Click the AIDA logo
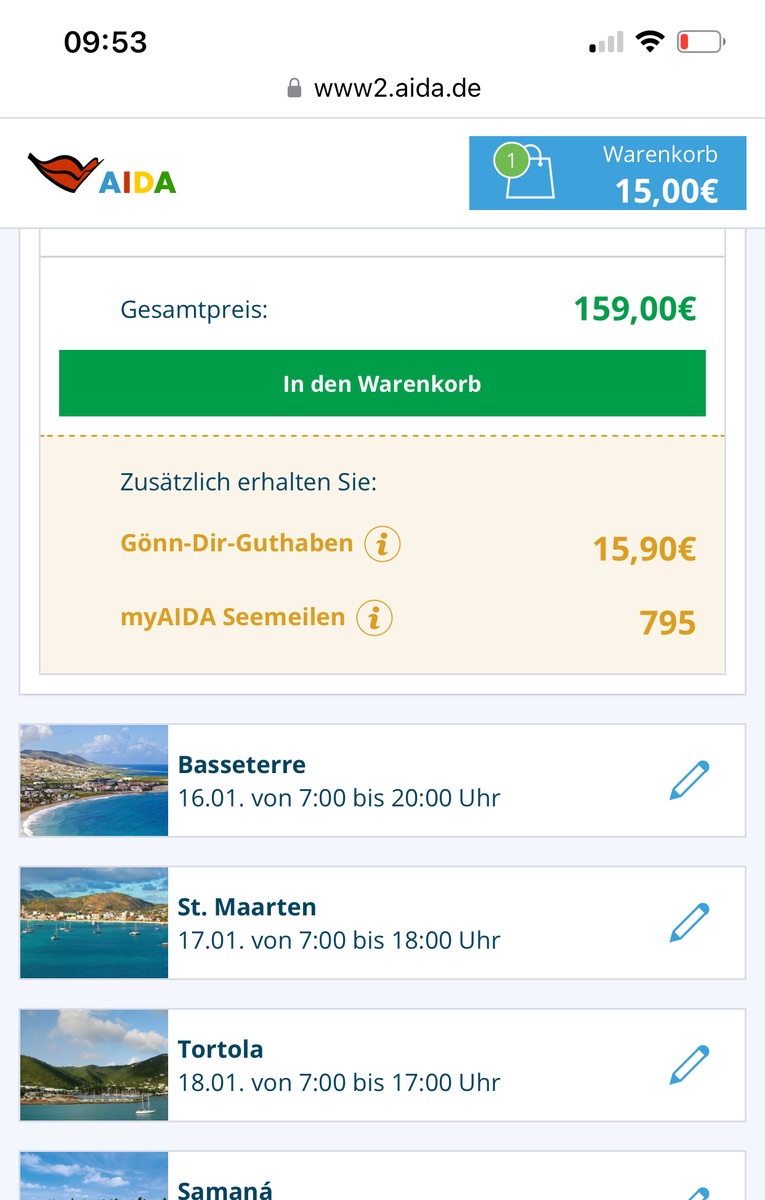 [102, 174]
